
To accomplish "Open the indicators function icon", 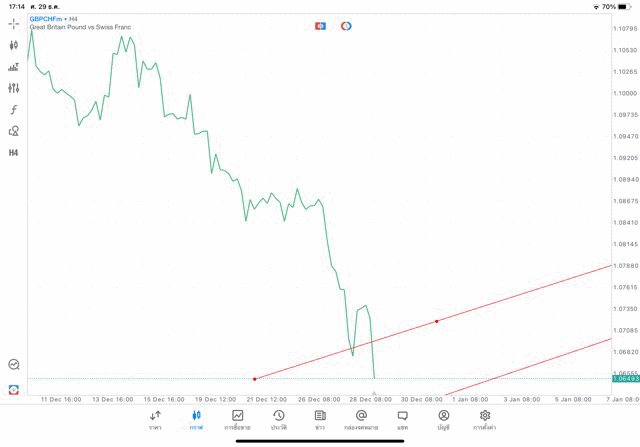I will (13, 110).
